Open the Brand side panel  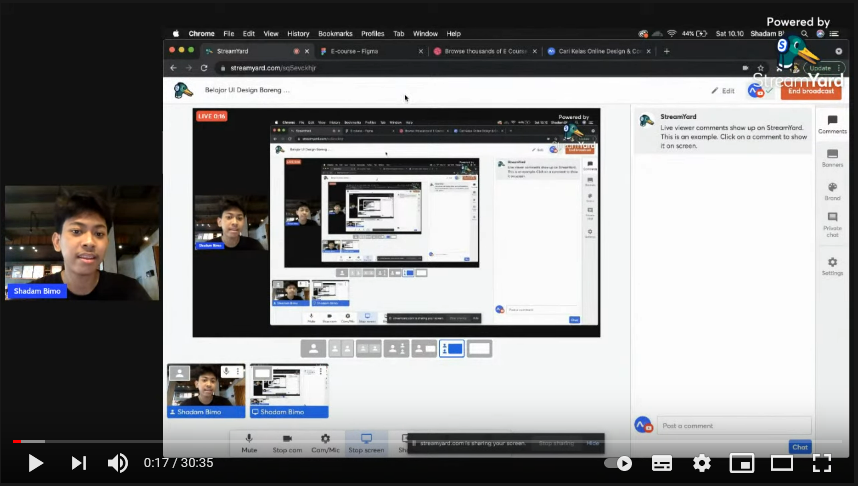pyautogui.click(x=832, y=192)
